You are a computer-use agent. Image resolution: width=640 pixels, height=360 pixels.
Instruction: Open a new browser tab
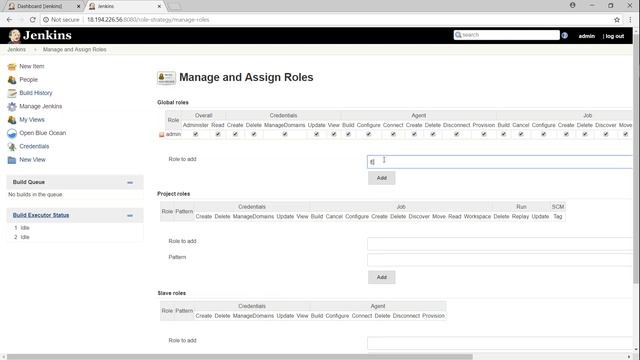(174, 6)
